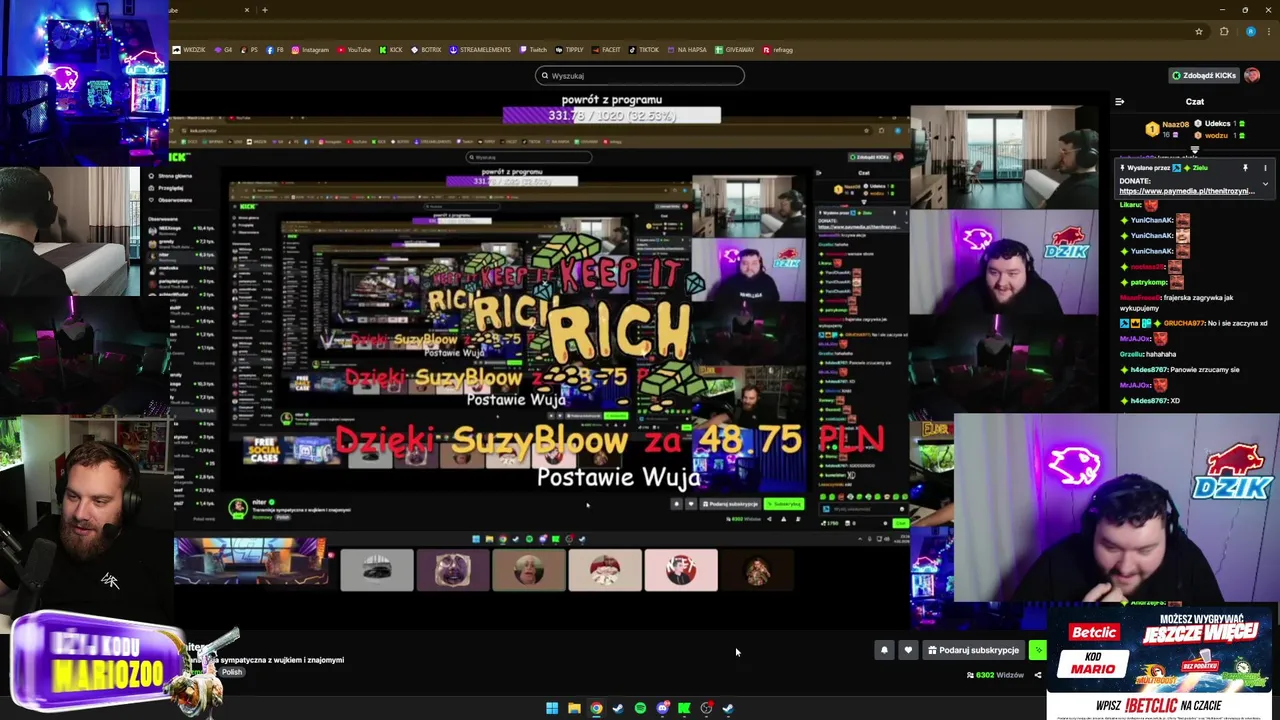Image resolution: width=1280 pixels, height=720 pixels.
Task: Click chat username Grzellu
Action: [1133, 353]
